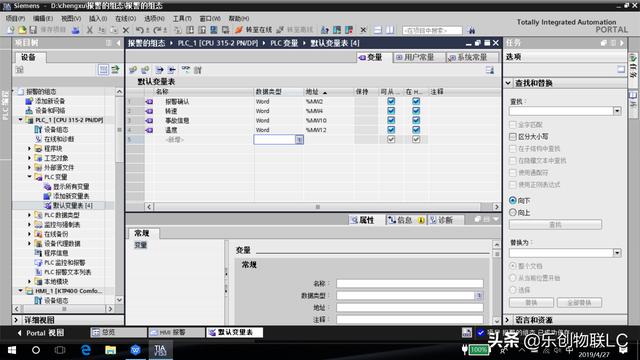Open the 在线(O) menu
This screenshot has width=640, height=360.
(x=125, y=18)
